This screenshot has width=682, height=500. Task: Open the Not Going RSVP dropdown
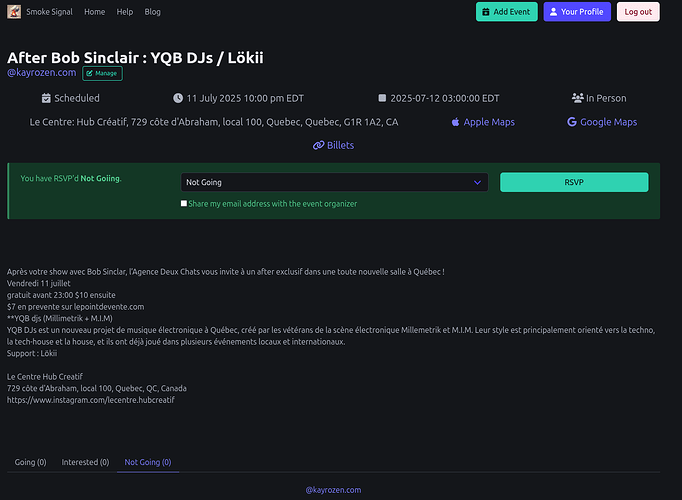[x=334, y=182]
